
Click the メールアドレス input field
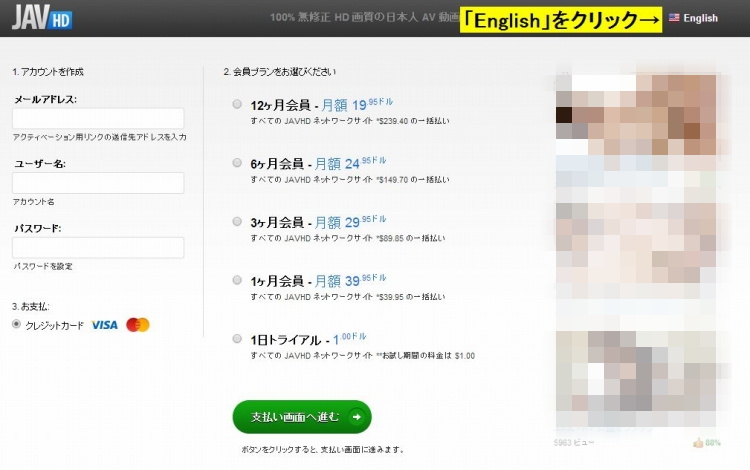click(x=98, y=118)
